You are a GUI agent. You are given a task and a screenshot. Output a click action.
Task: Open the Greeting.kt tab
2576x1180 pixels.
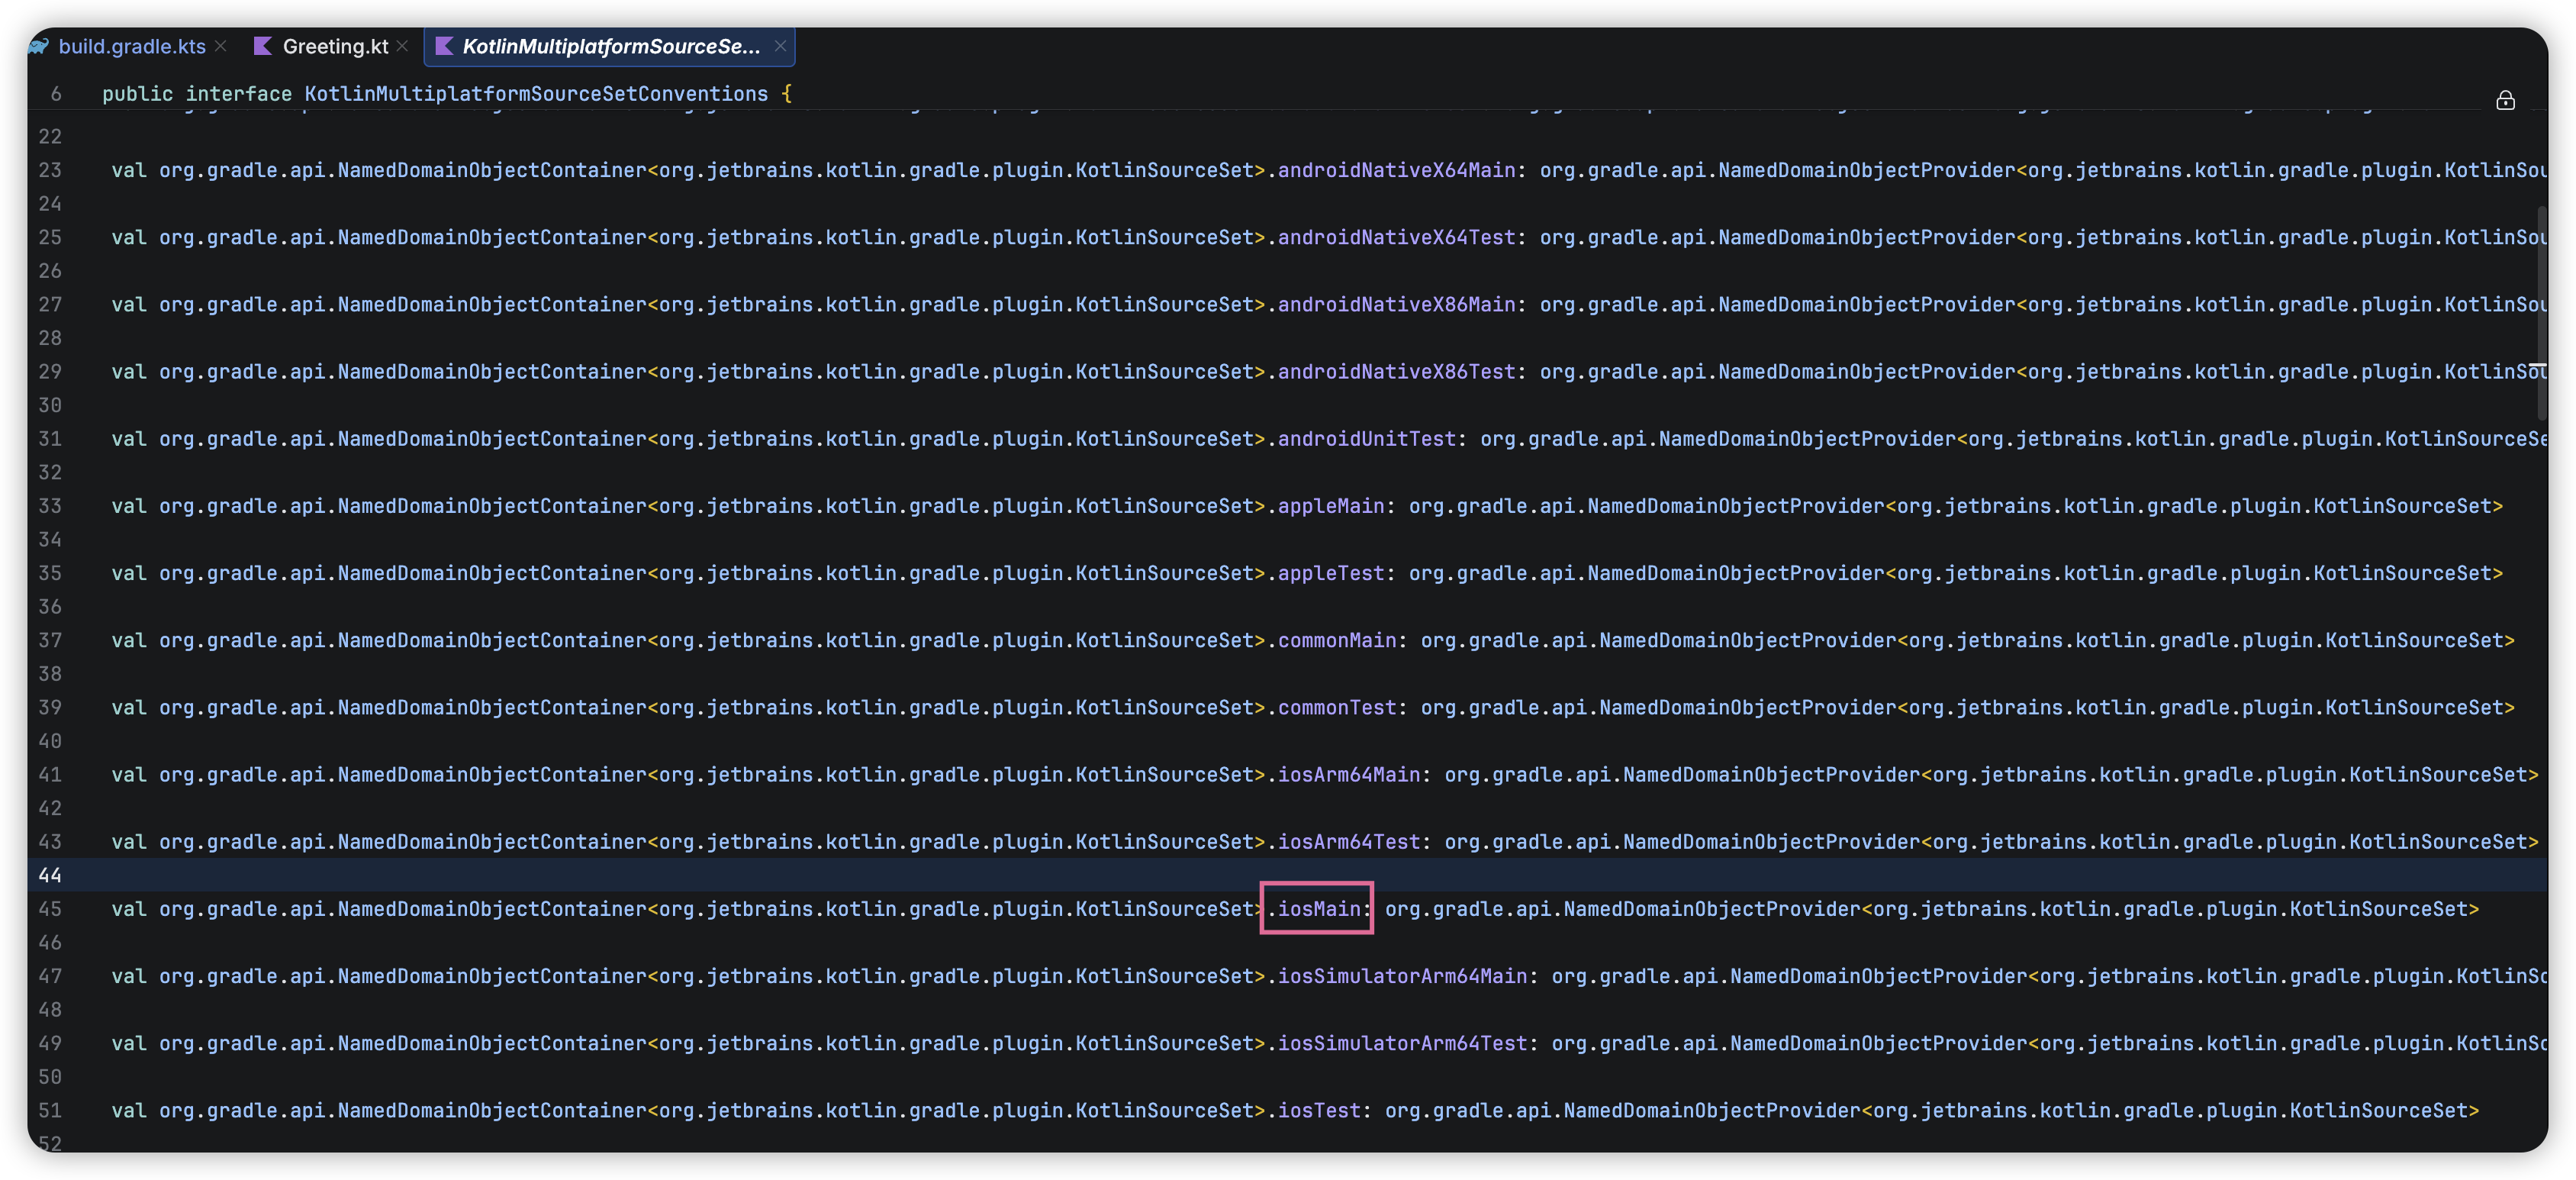[335, 46]
